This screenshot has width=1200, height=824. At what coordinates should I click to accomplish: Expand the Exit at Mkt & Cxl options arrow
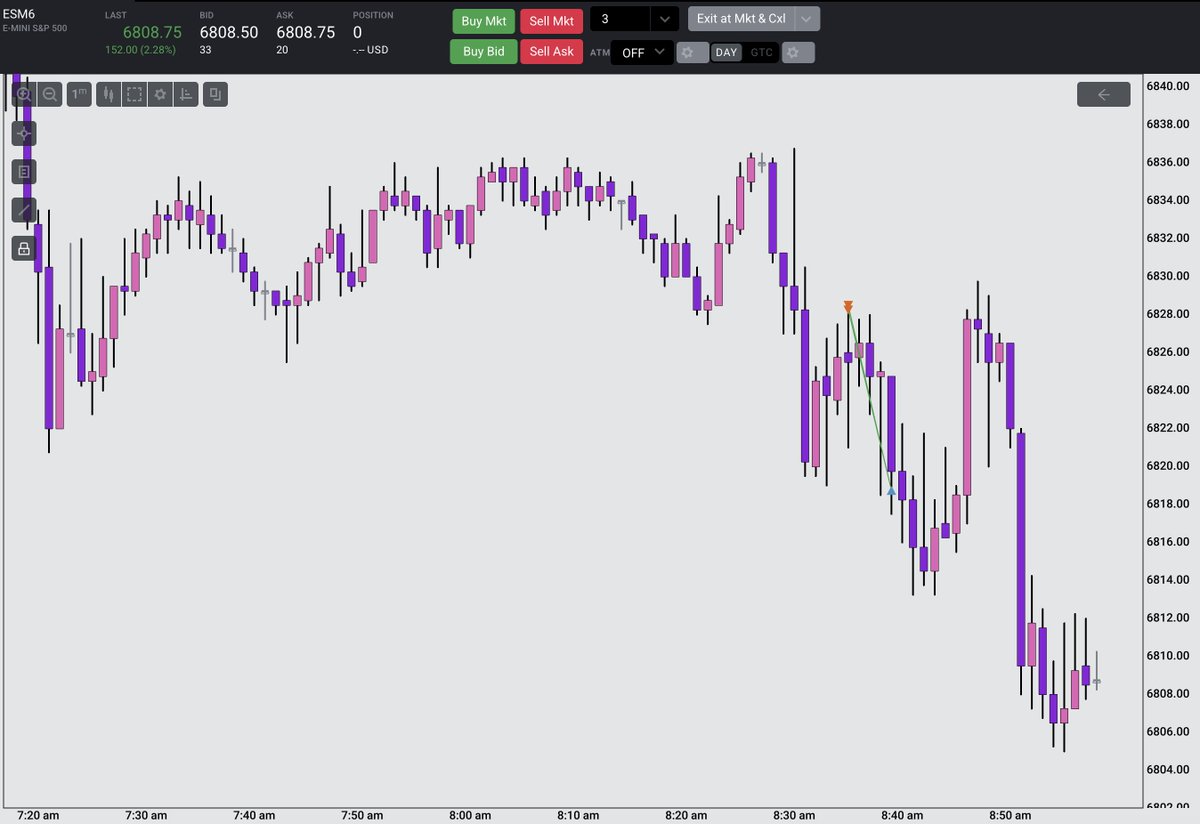point(808,19)
